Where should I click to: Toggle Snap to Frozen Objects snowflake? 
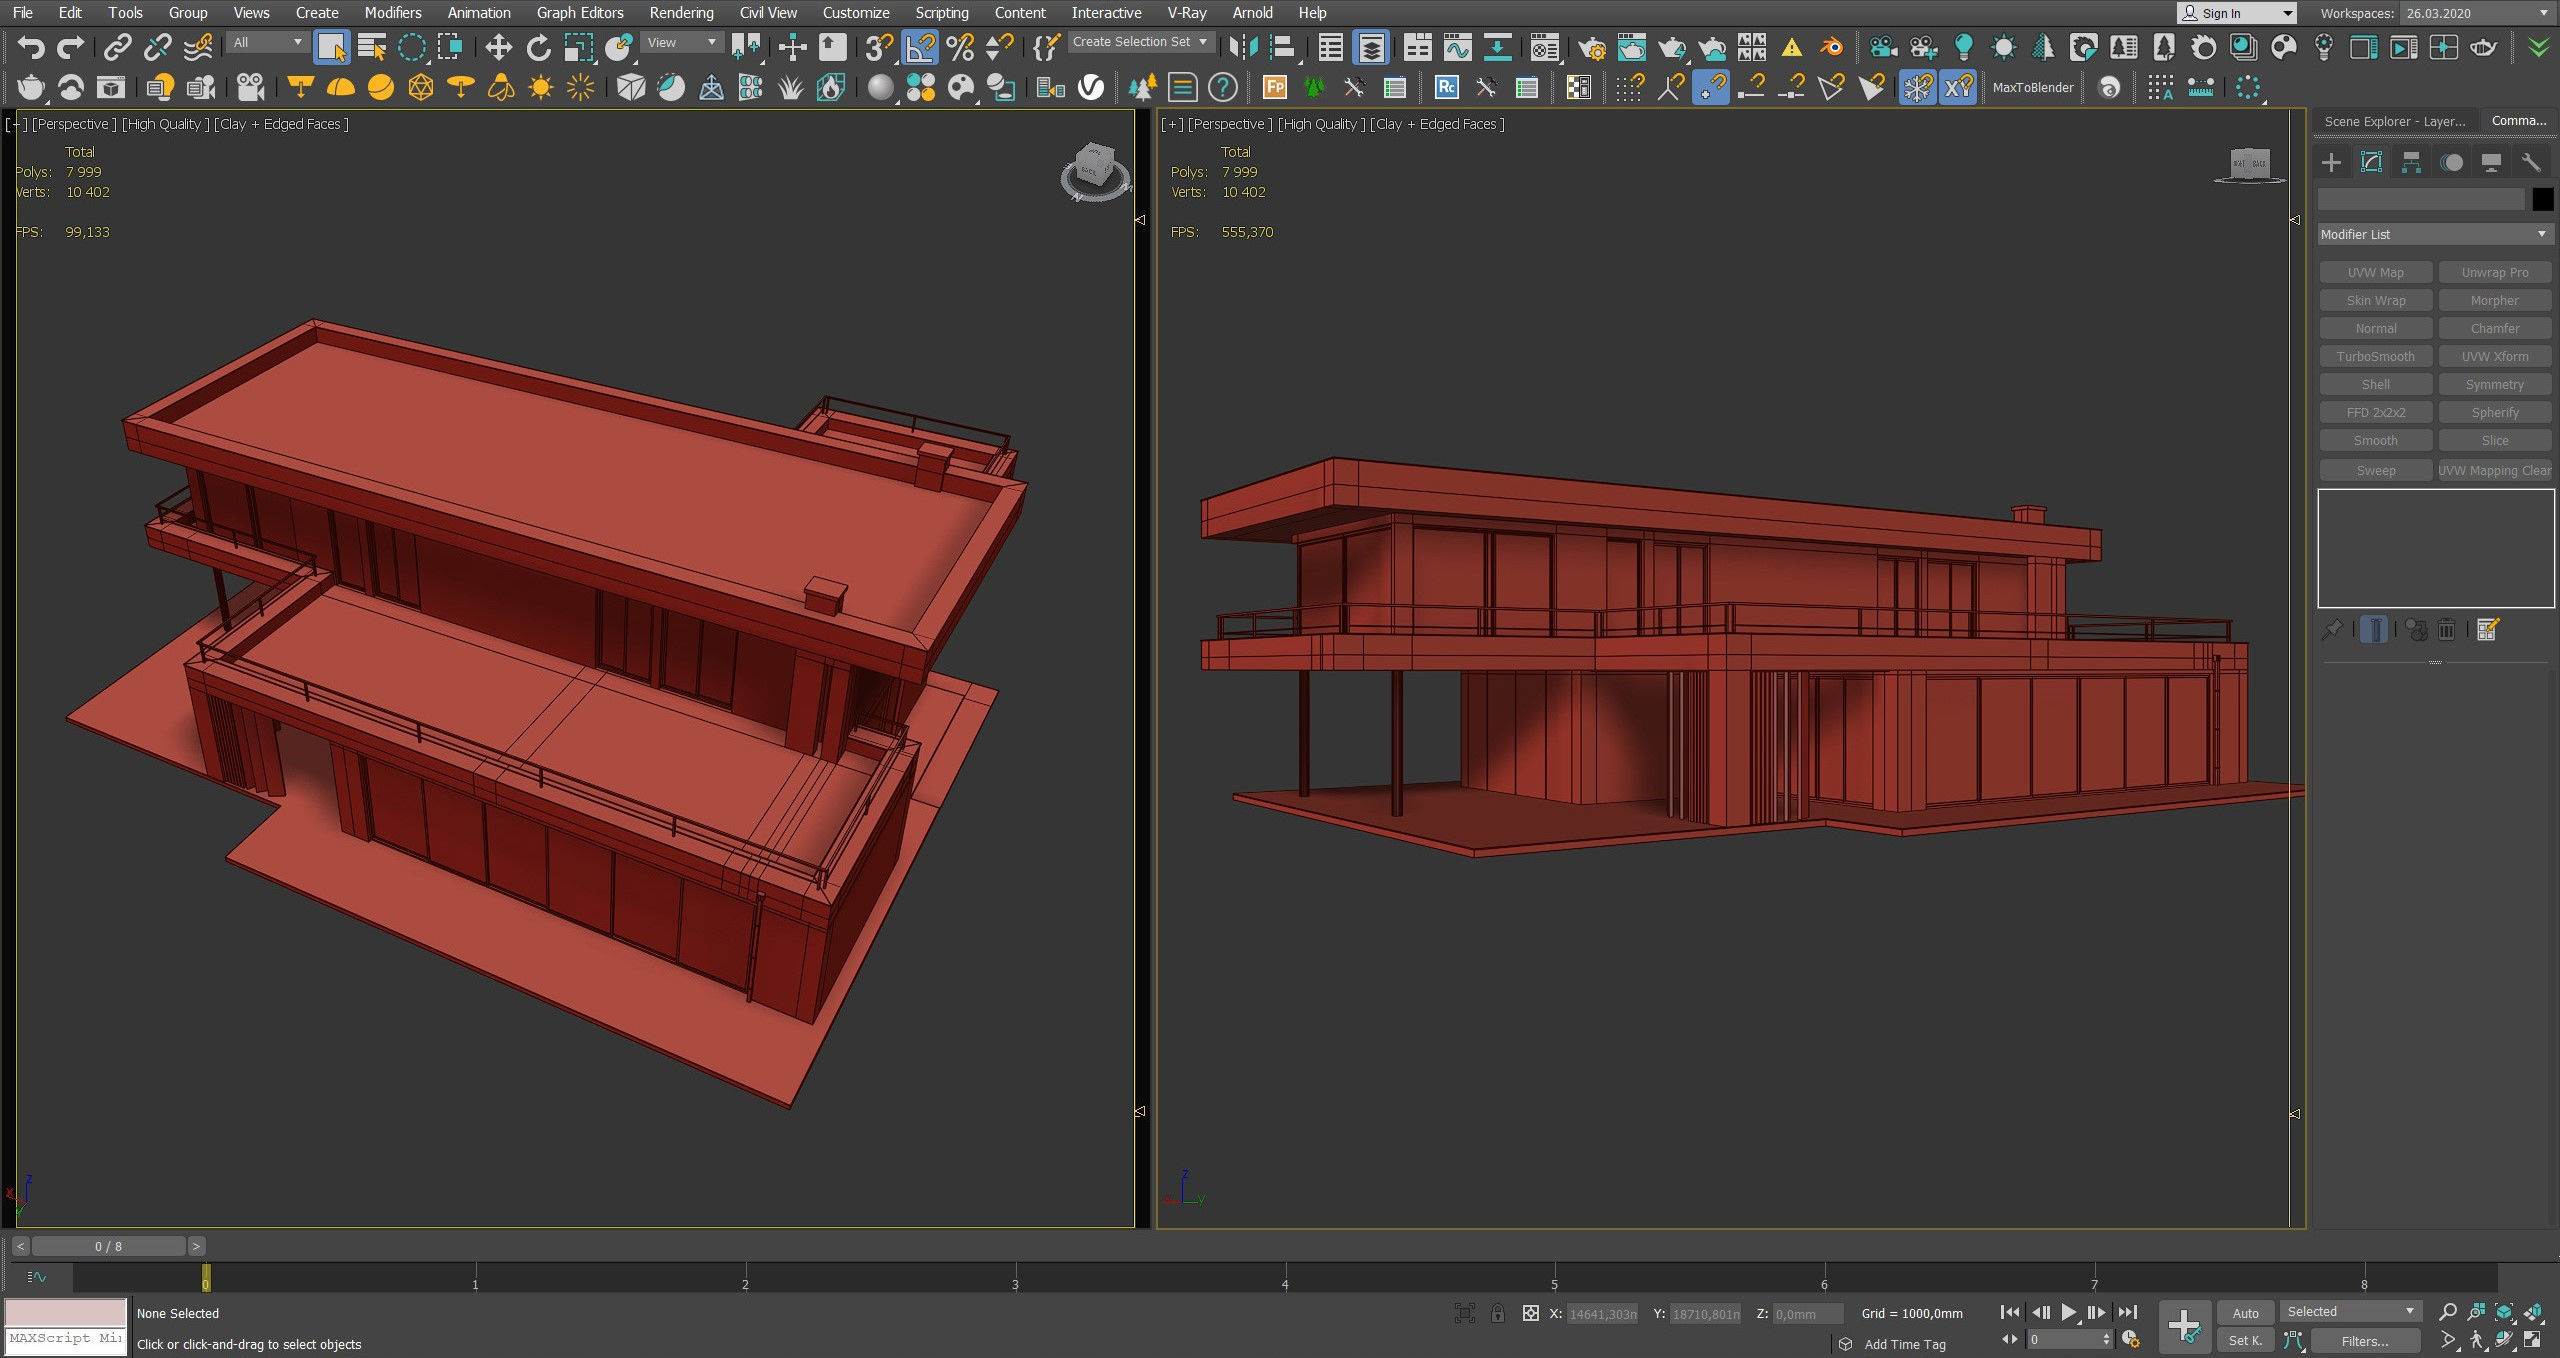[1917, 88]
